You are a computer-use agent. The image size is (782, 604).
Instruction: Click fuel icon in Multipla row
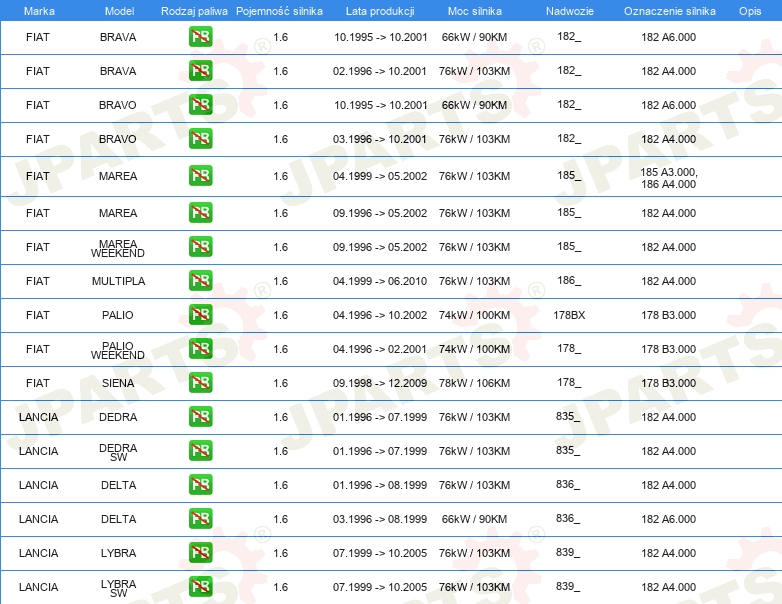coord(200,280)
